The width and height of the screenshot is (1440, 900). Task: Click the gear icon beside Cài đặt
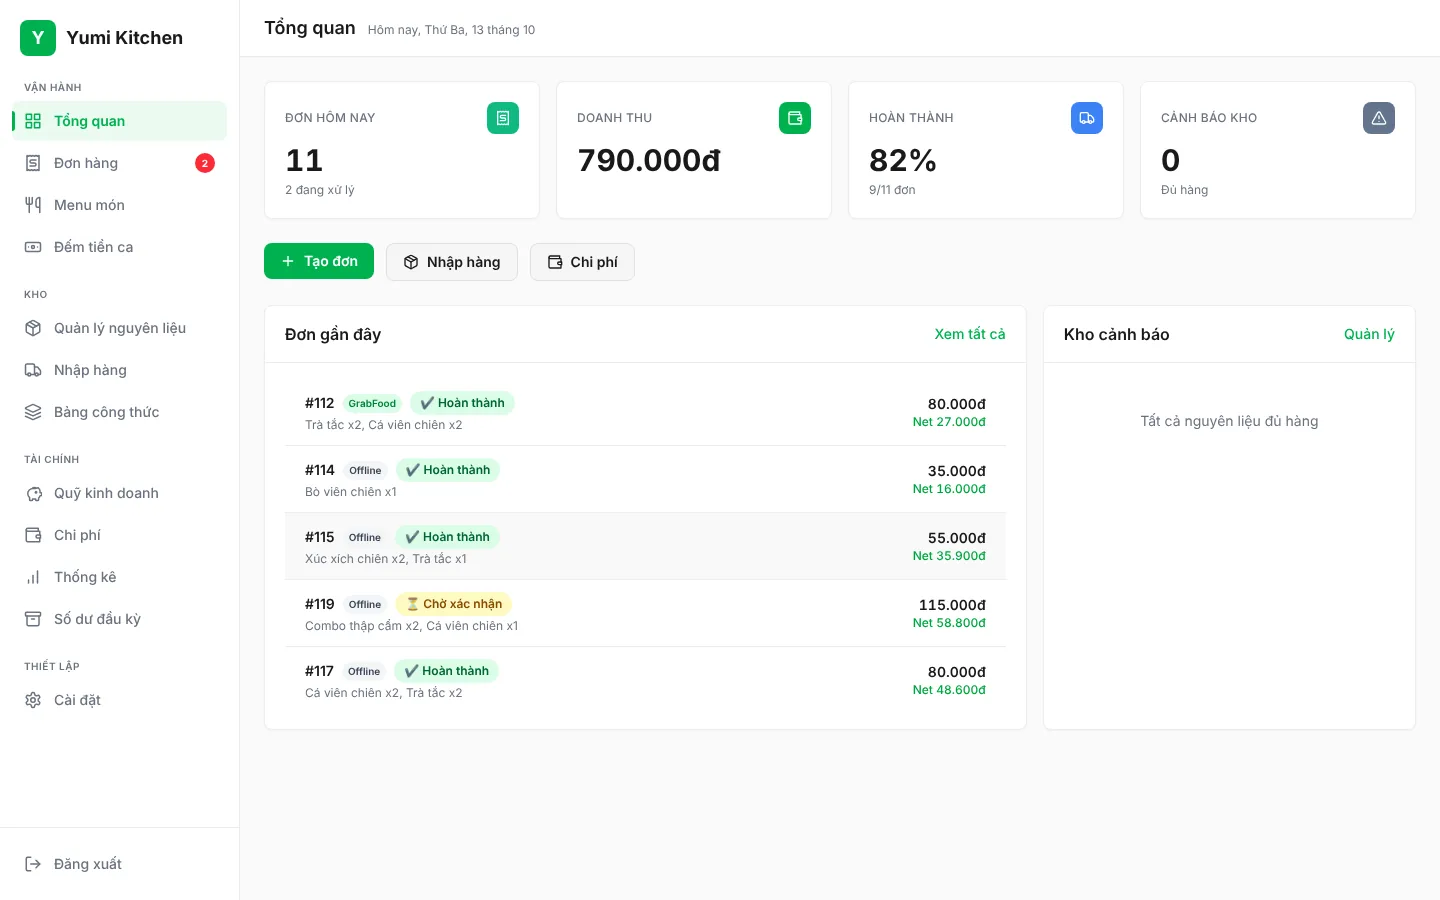pos(33,700)
